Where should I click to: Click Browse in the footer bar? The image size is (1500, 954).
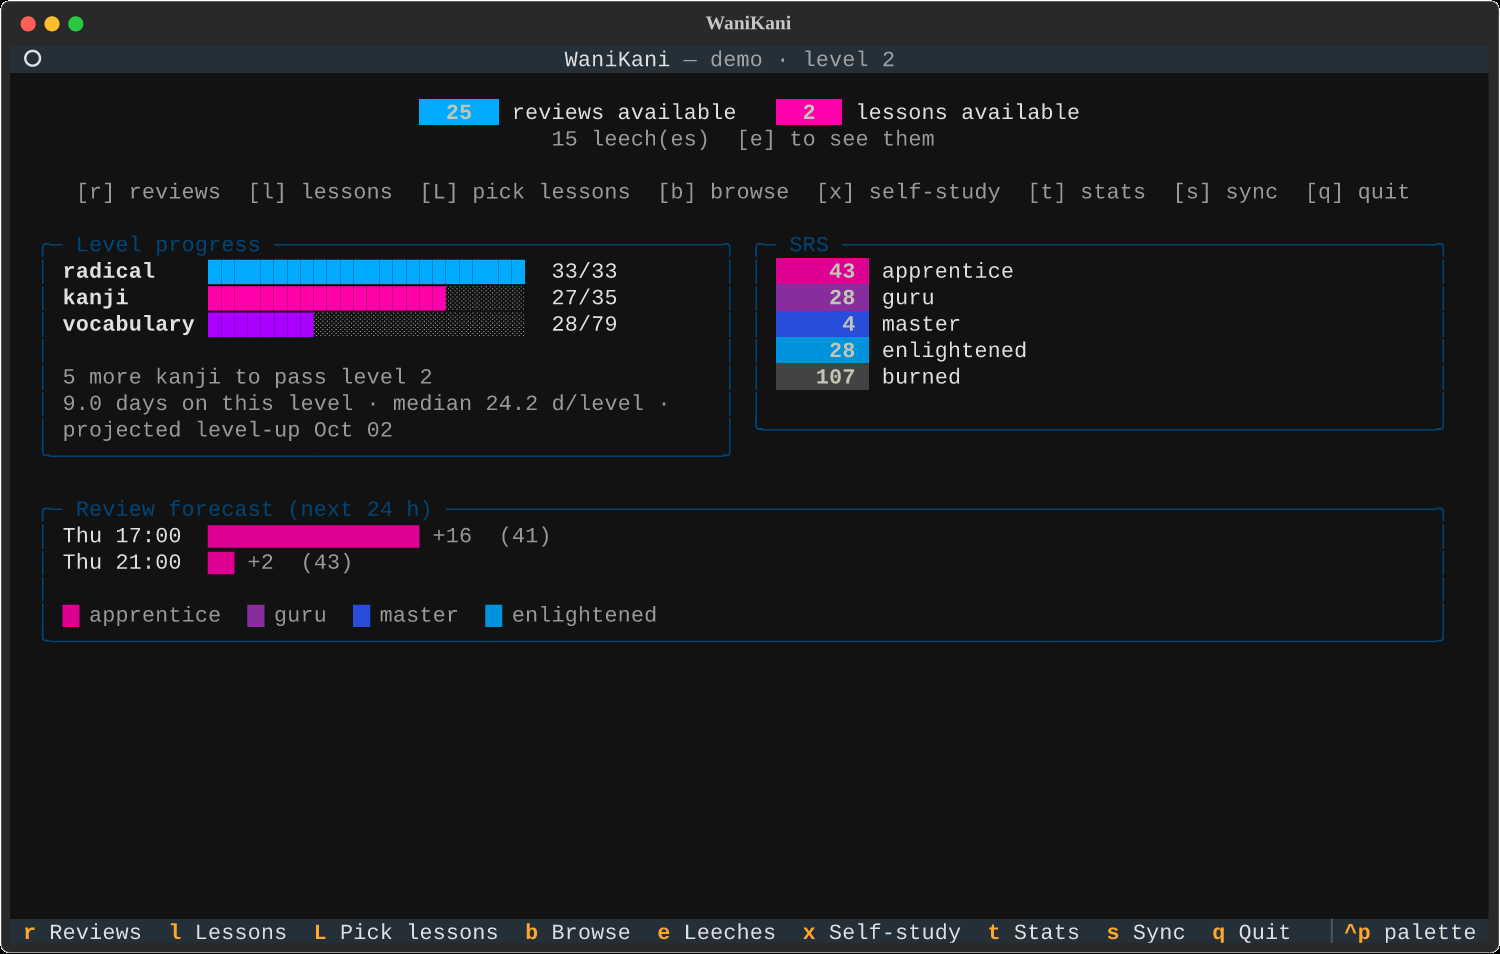click(x=578, y=932)
